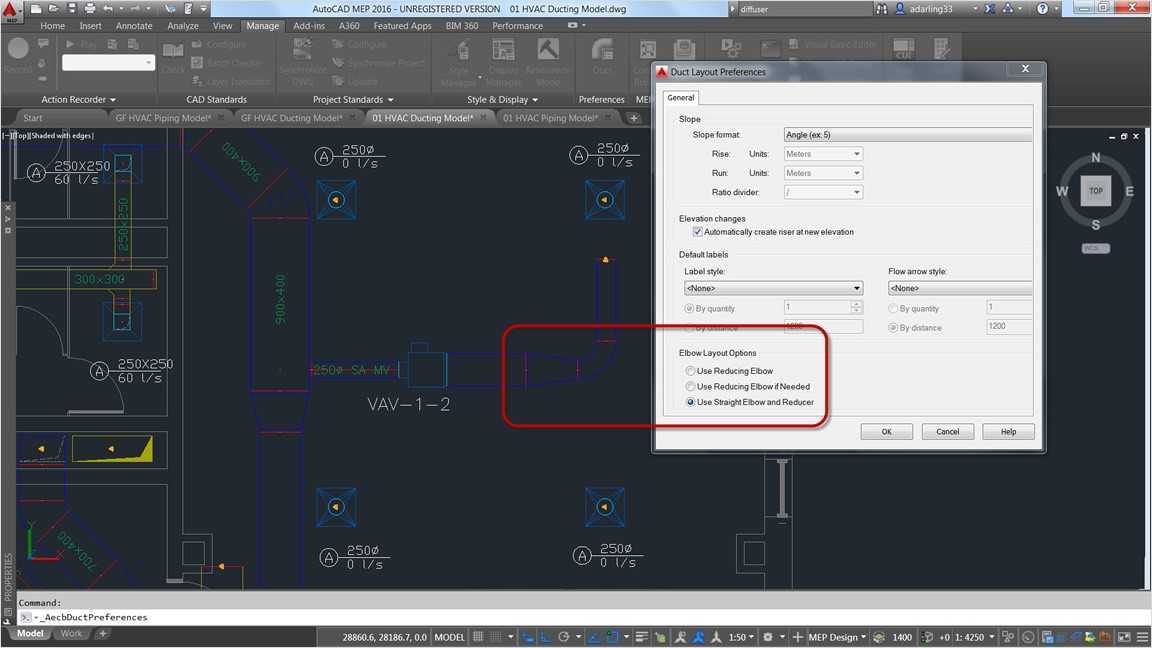Open the Run Units Meters dropdown

point(823,173)
